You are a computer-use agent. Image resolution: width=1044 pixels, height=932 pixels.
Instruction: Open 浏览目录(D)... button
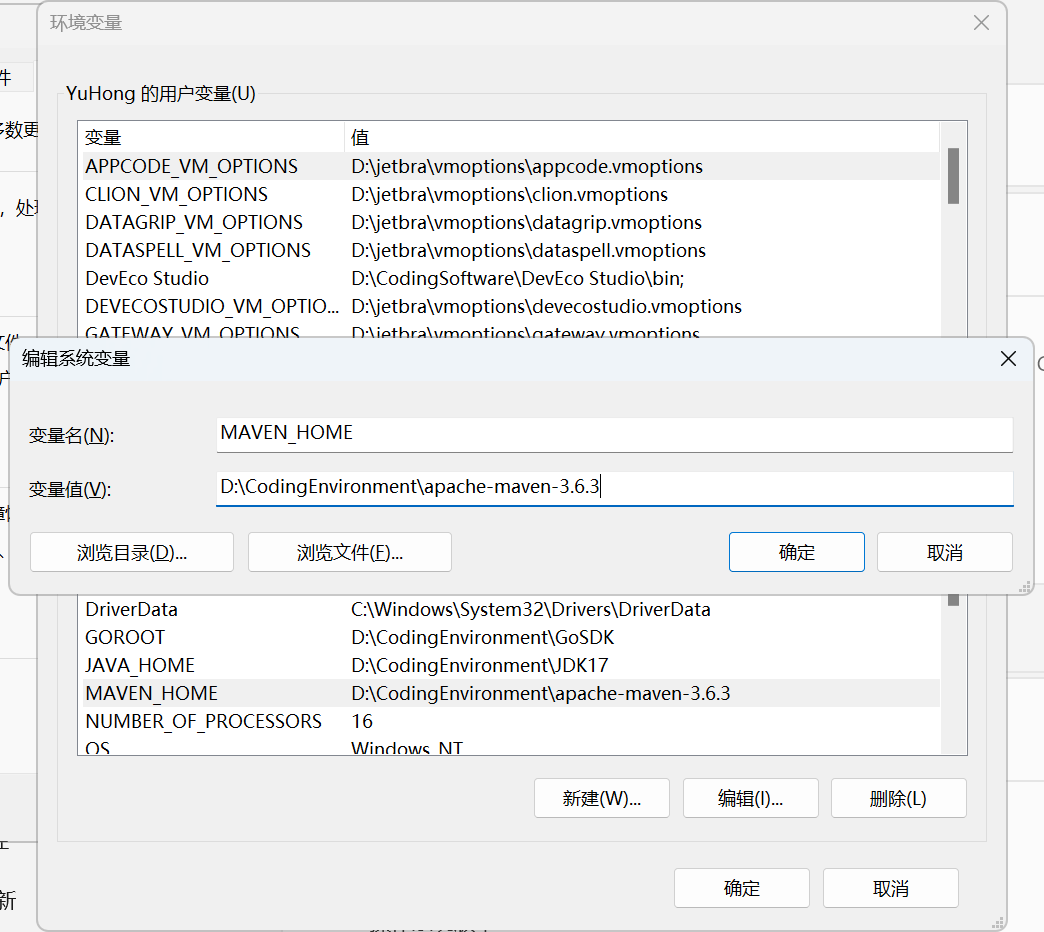point(132,552)
